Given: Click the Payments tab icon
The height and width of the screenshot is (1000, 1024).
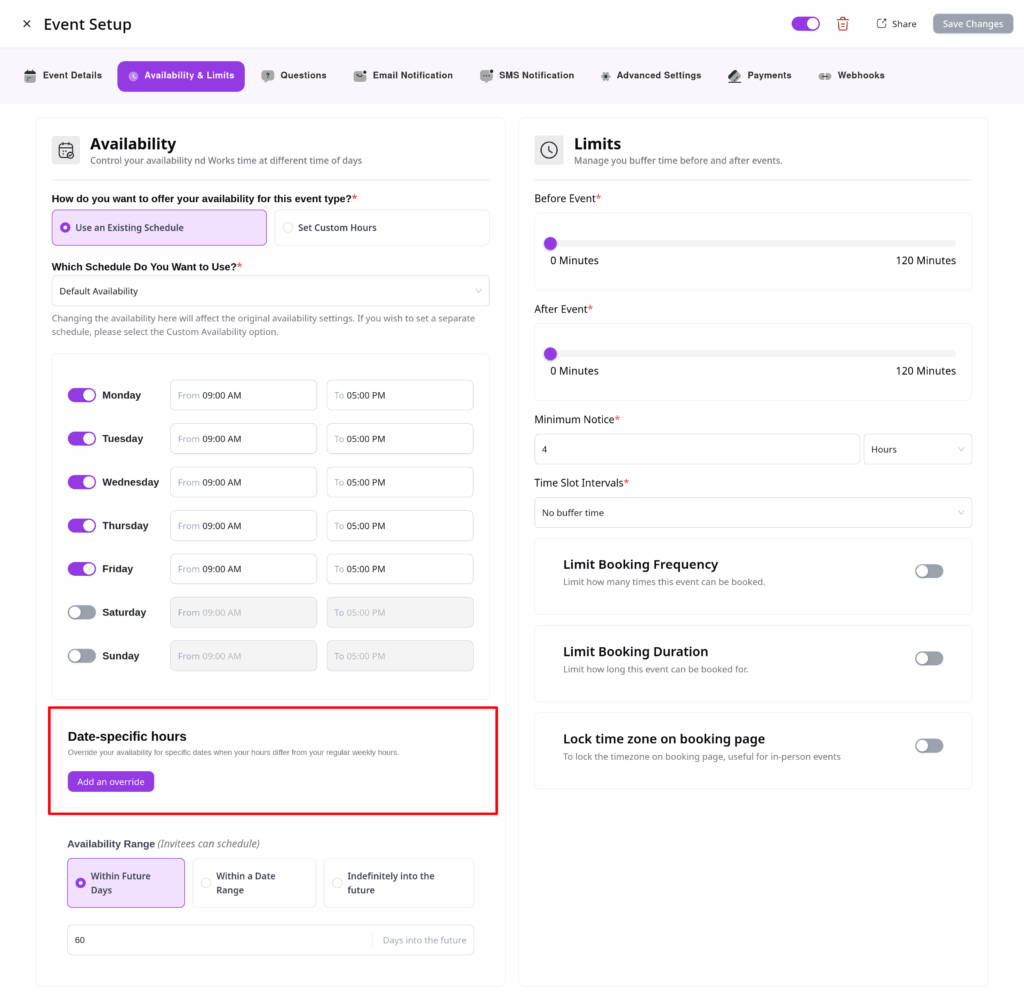Looking at the screenshot, I should (x=735, y=76).
